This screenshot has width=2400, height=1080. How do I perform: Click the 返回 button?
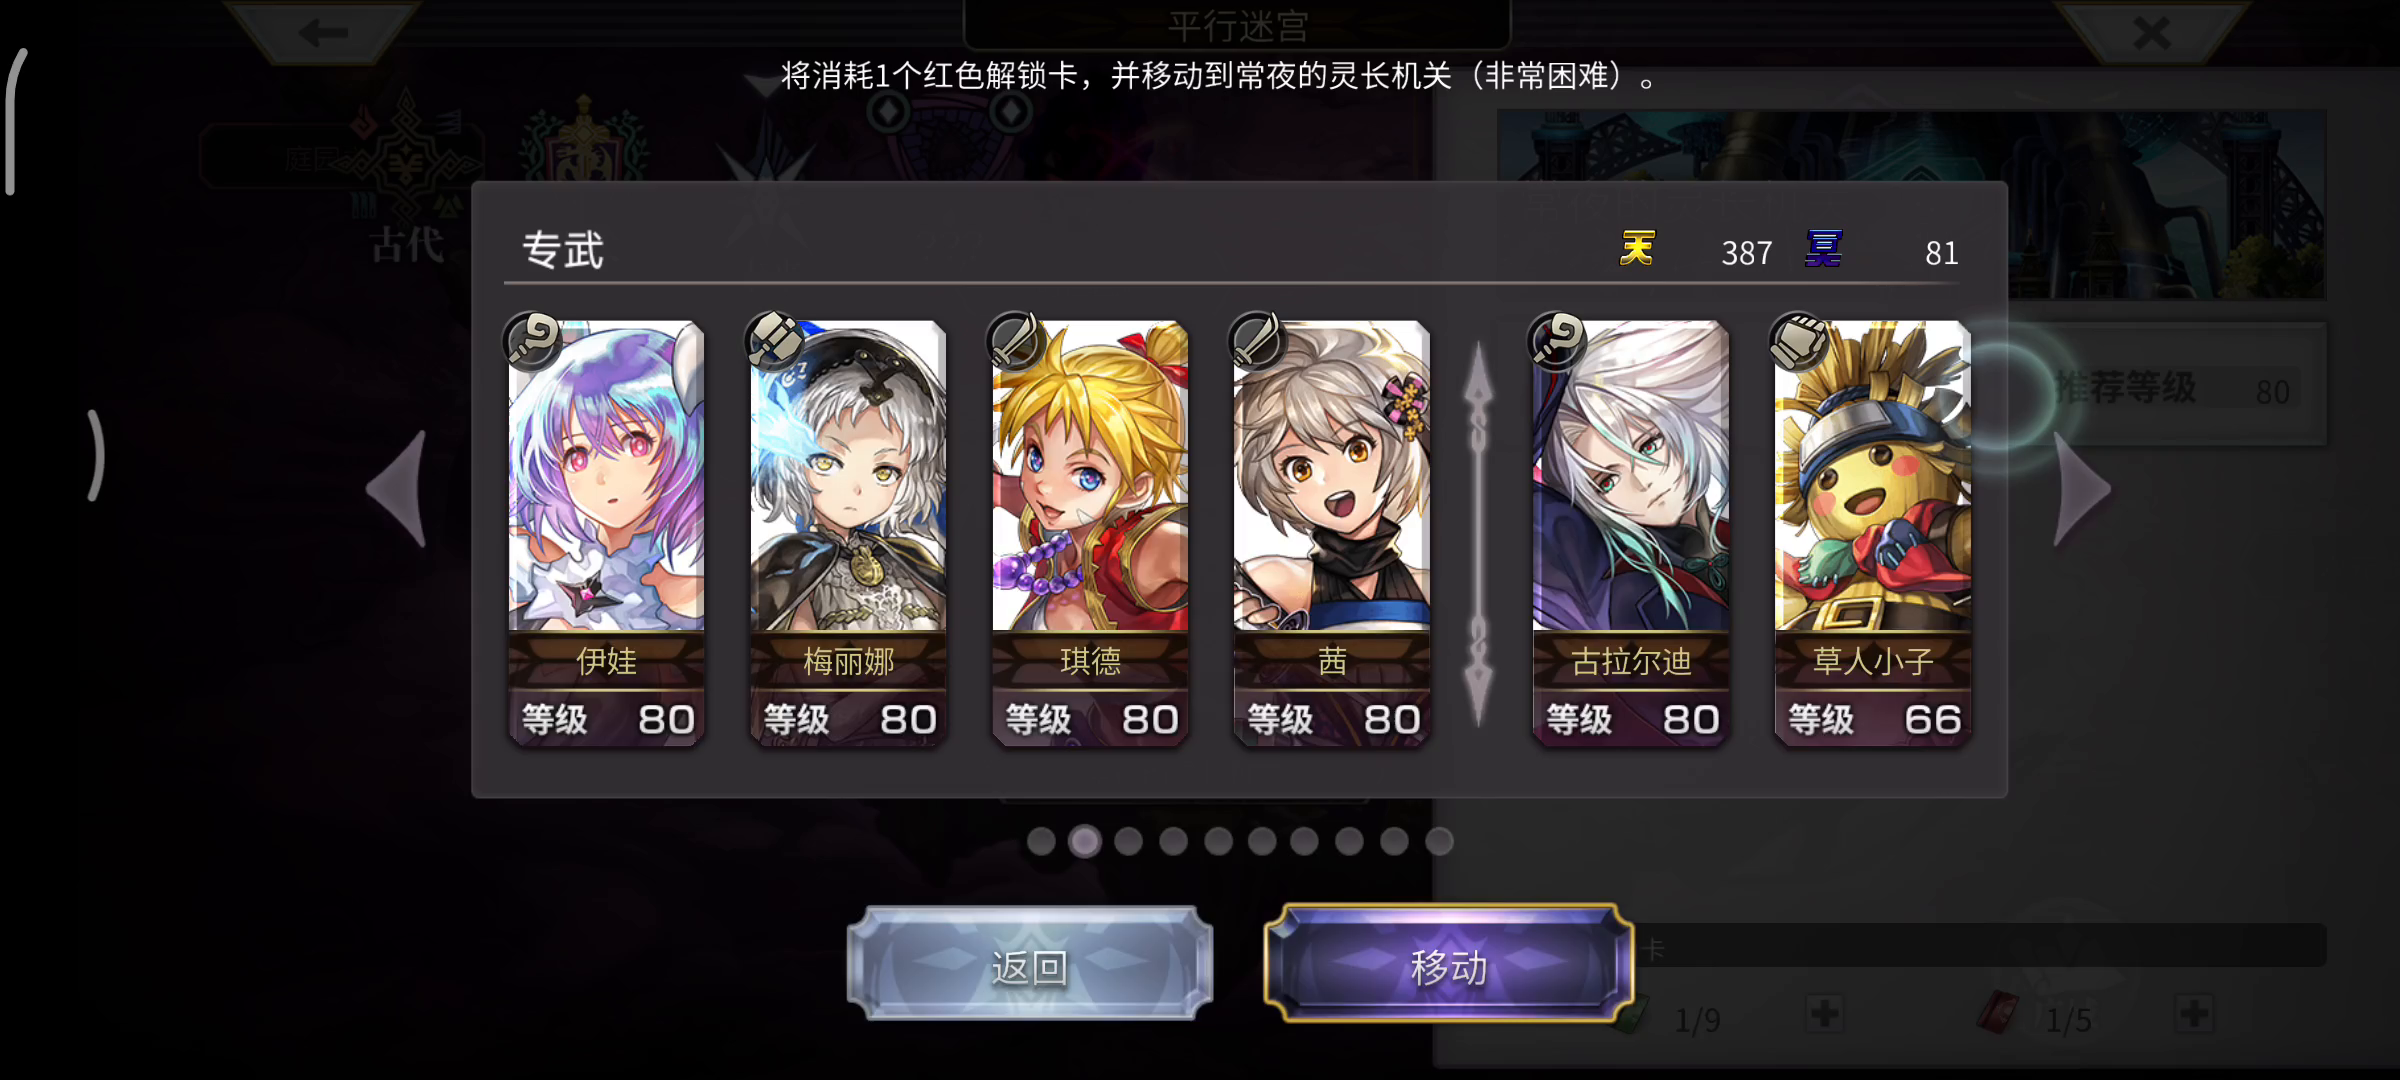point(1030,965)
